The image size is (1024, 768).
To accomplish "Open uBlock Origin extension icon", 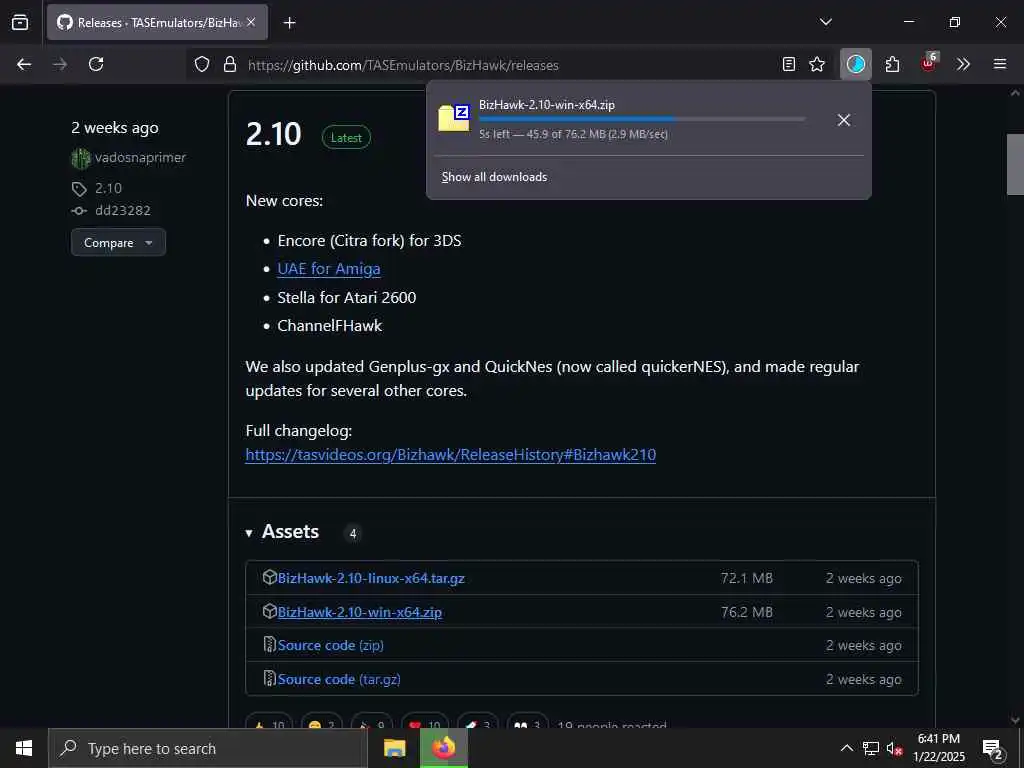I will click(929, 63).
